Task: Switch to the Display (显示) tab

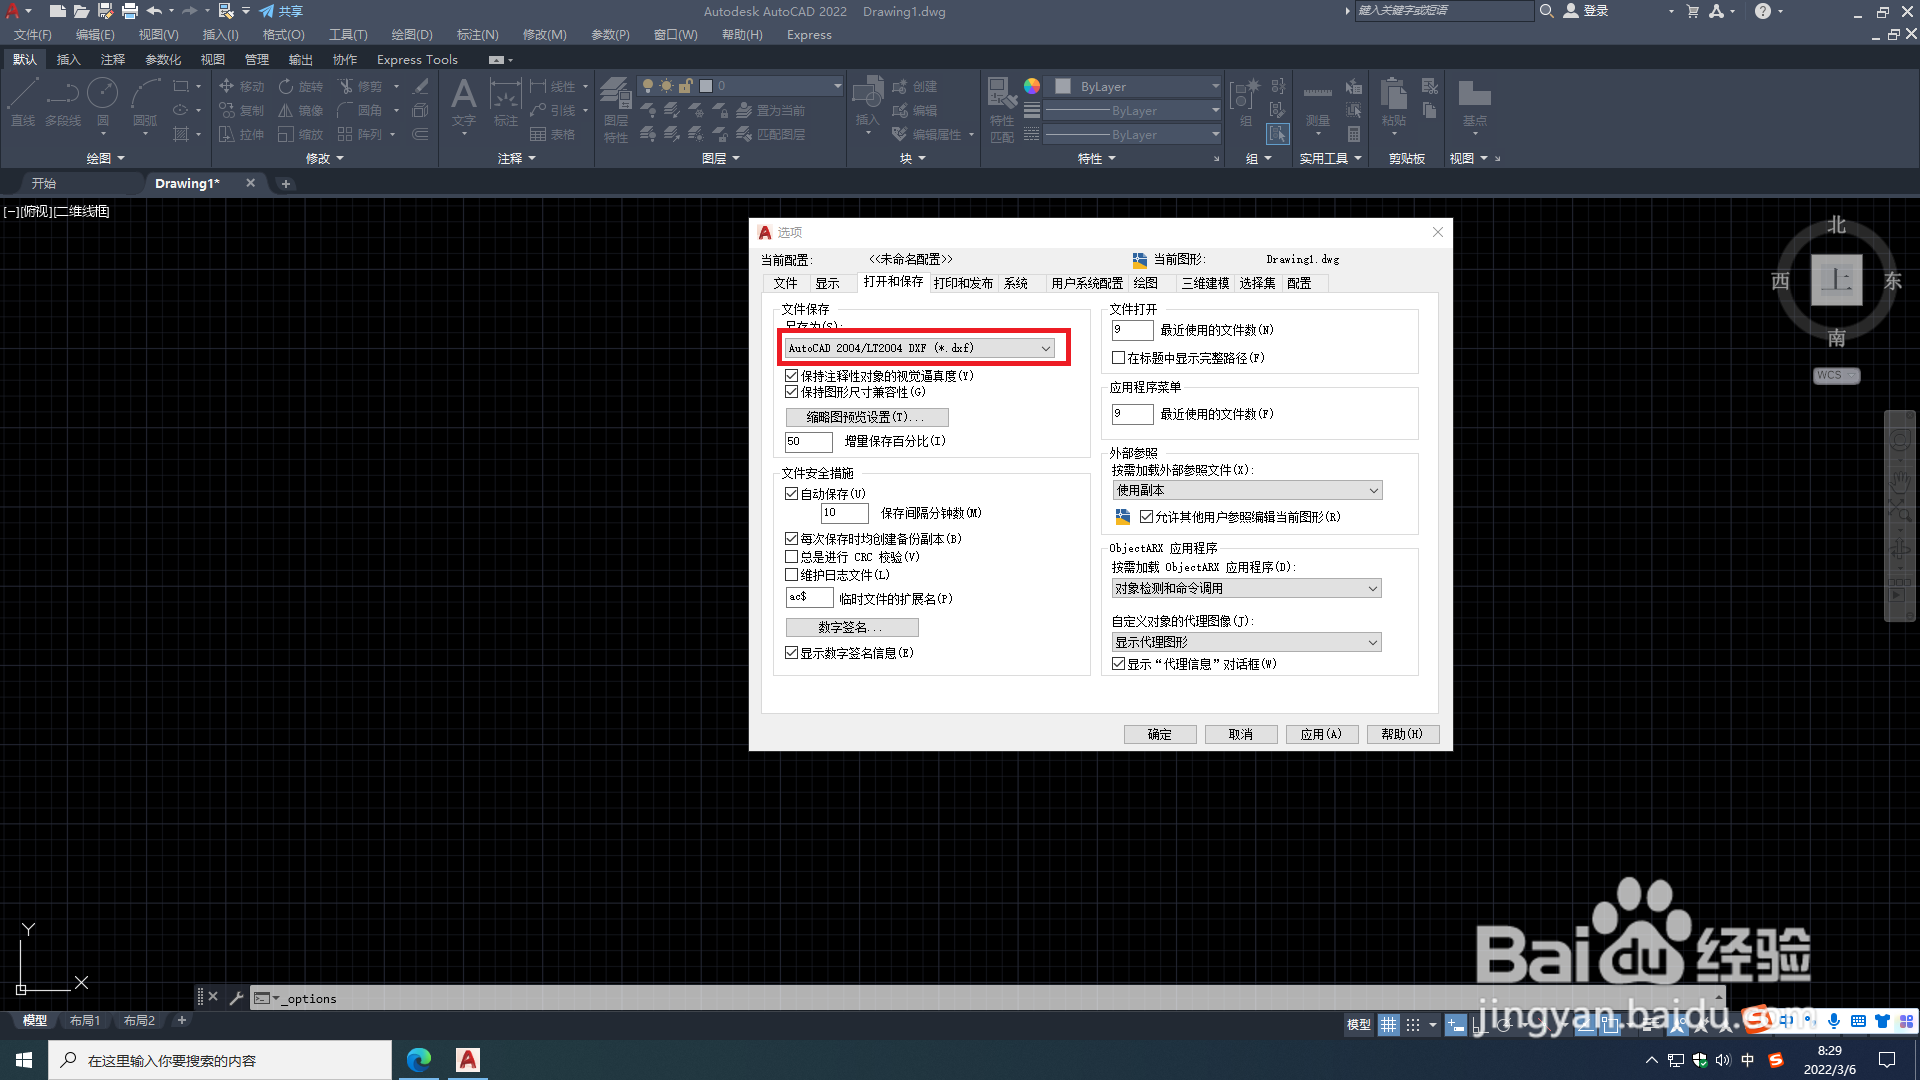Action: coord(827,283)
